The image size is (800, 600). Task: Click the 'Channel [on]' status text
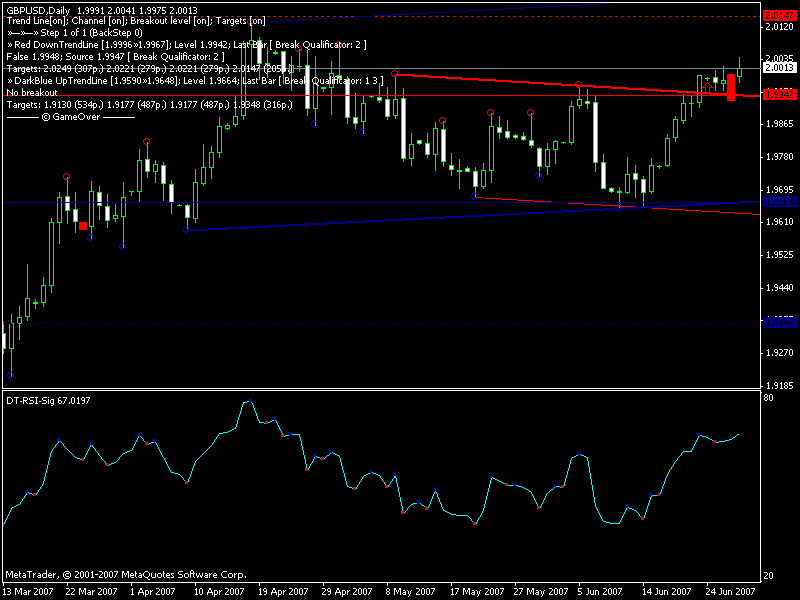pos(101,21)
